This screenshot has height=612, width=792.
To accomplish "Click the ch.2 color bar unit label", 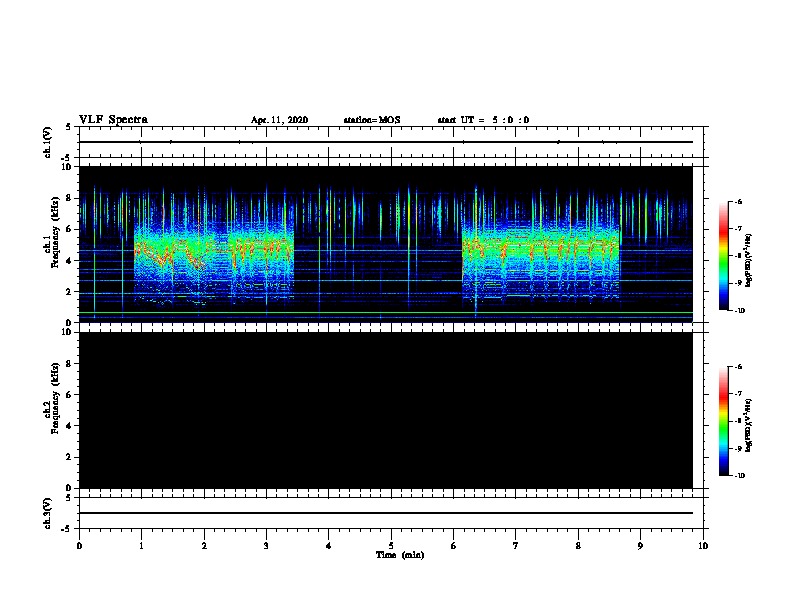I will [749, 426].
